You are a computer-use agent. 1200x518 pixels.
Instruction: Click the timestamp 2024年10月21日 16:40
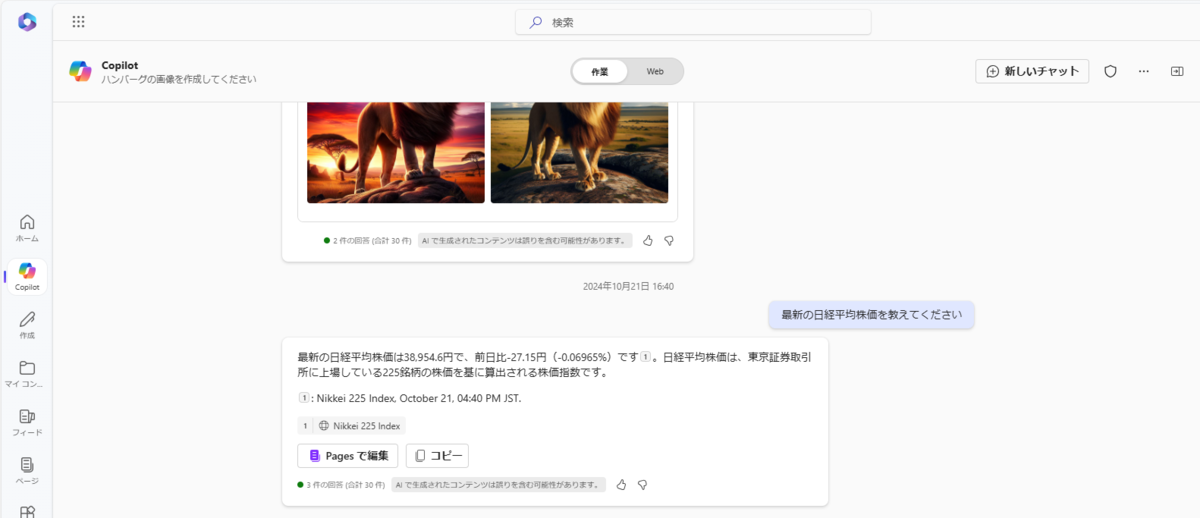coord(628,286)
